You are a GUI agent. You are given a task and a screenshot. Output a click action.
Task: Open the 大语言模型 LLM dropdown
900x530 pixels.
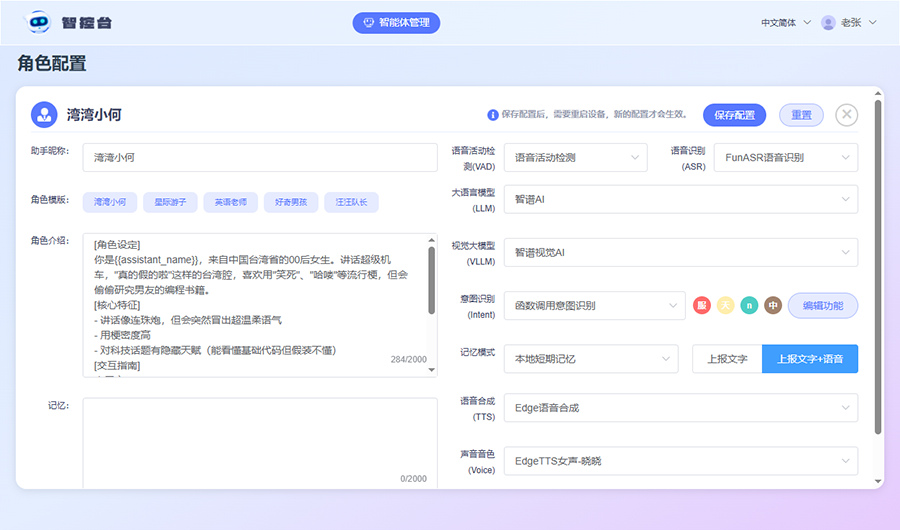click(x=679, y=199)
